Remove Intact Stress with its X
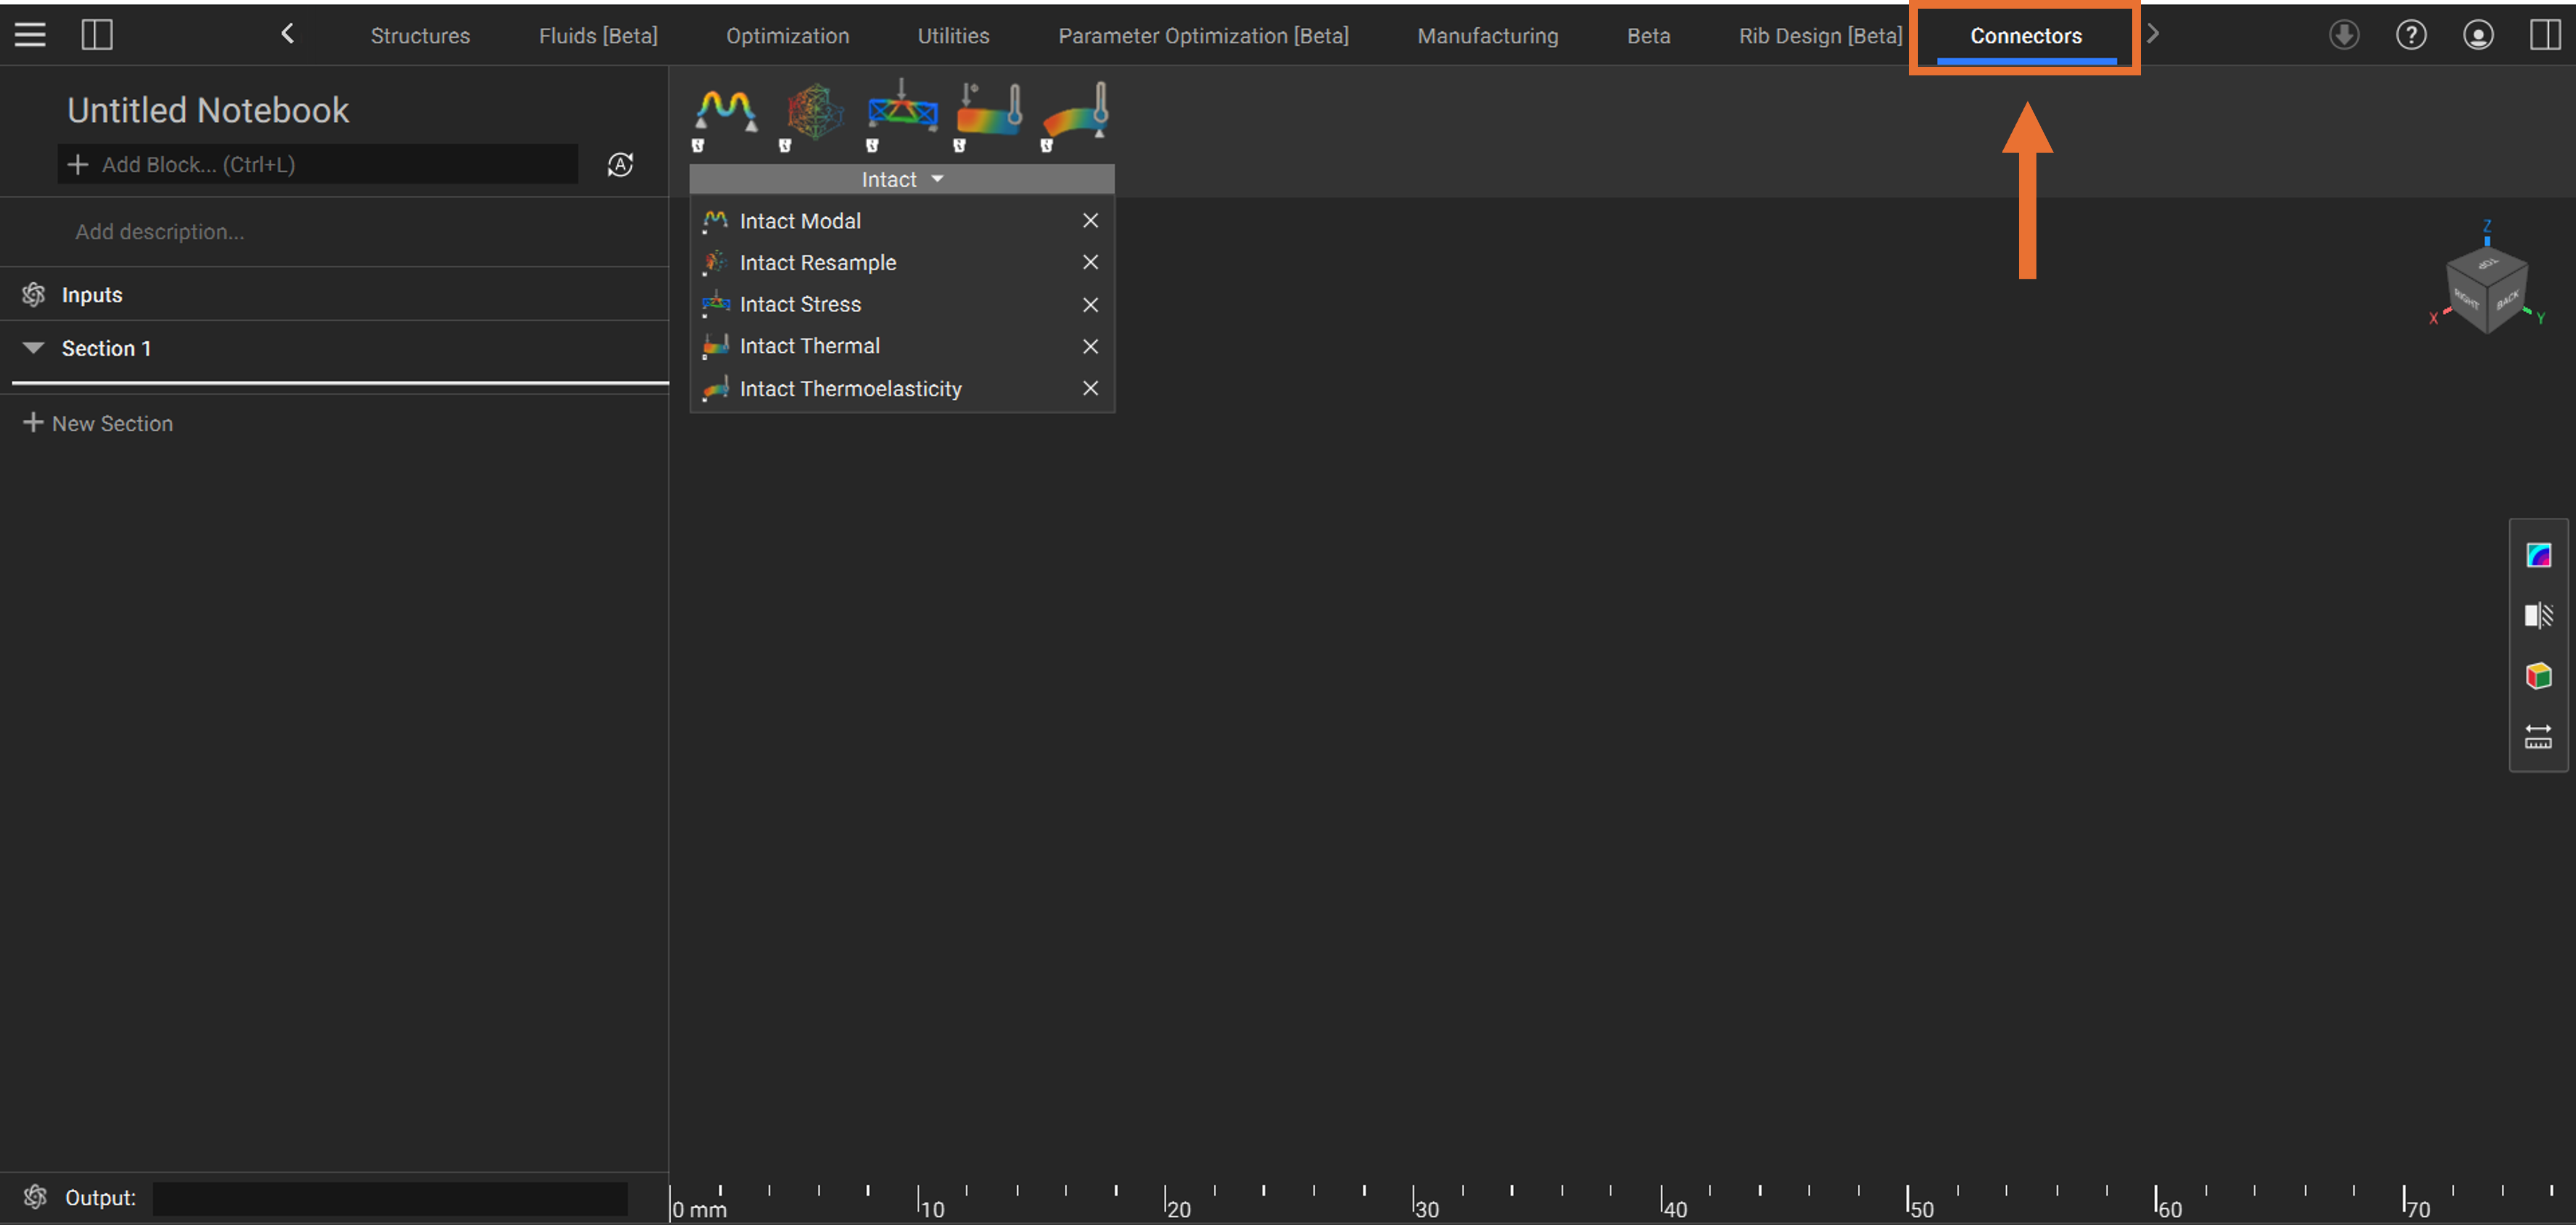Image resolution: width=2576 pixels, height=1225 pixels. point(1091,305)
